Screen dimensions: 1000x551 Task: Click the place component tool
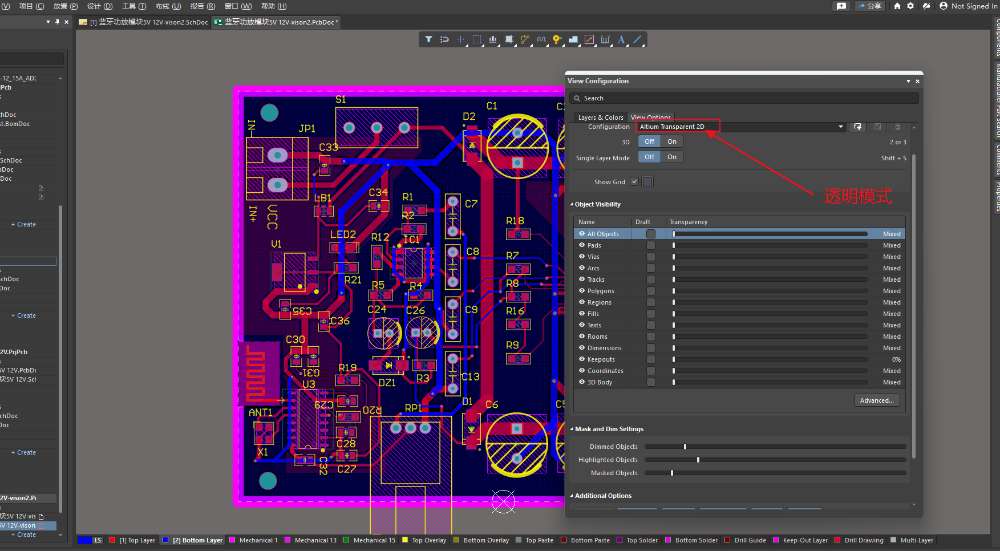pos(509,40)
